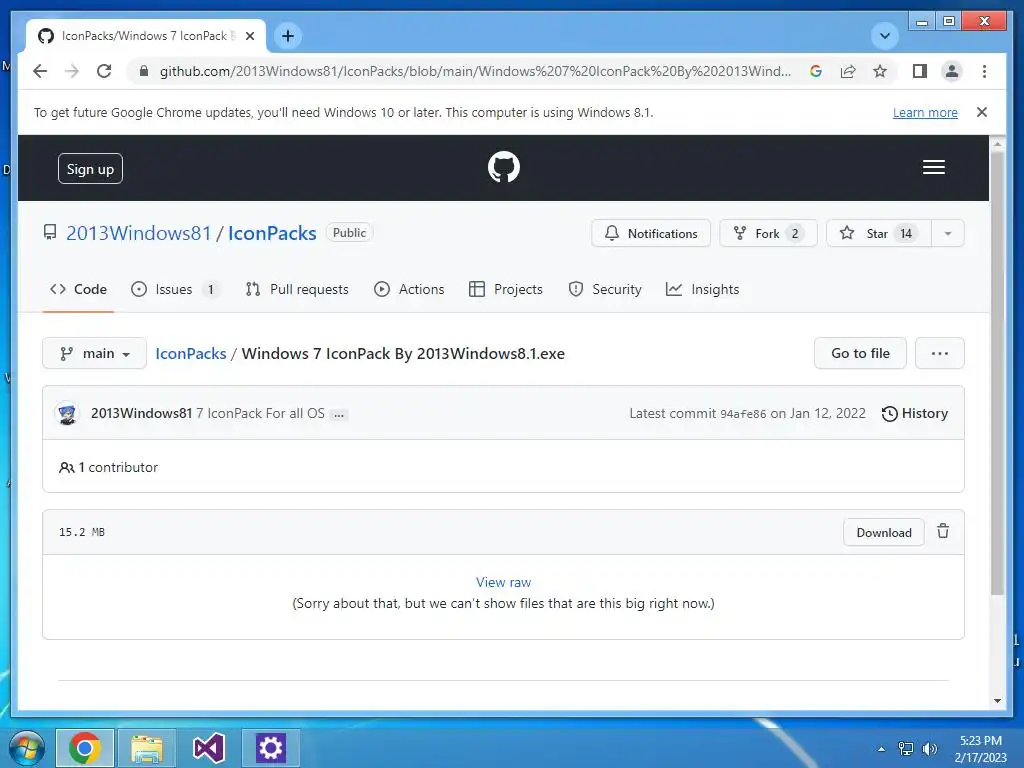Open the Chrome profile avatar icon

[x=952, y=71]
